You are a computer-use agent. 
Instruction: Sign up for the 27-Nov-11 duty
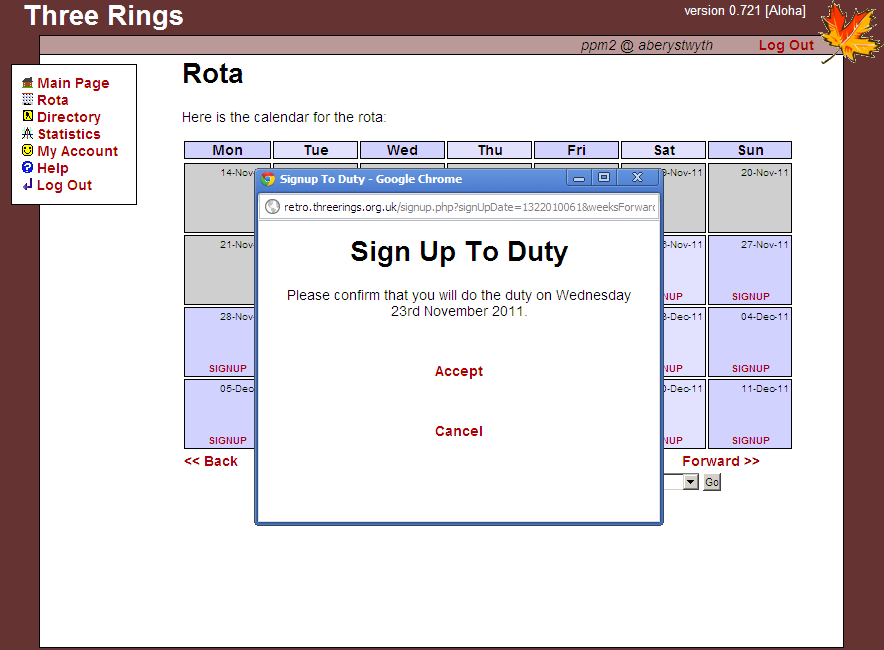pyautogui.click(x=750, y=296)
